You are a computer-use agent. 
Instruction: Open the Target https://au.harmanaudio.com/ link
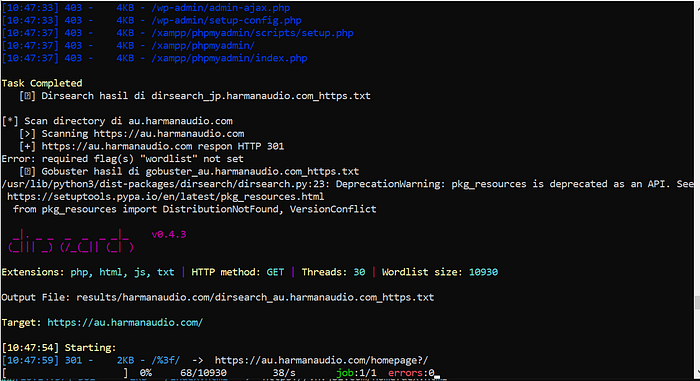tap(125, 322)
